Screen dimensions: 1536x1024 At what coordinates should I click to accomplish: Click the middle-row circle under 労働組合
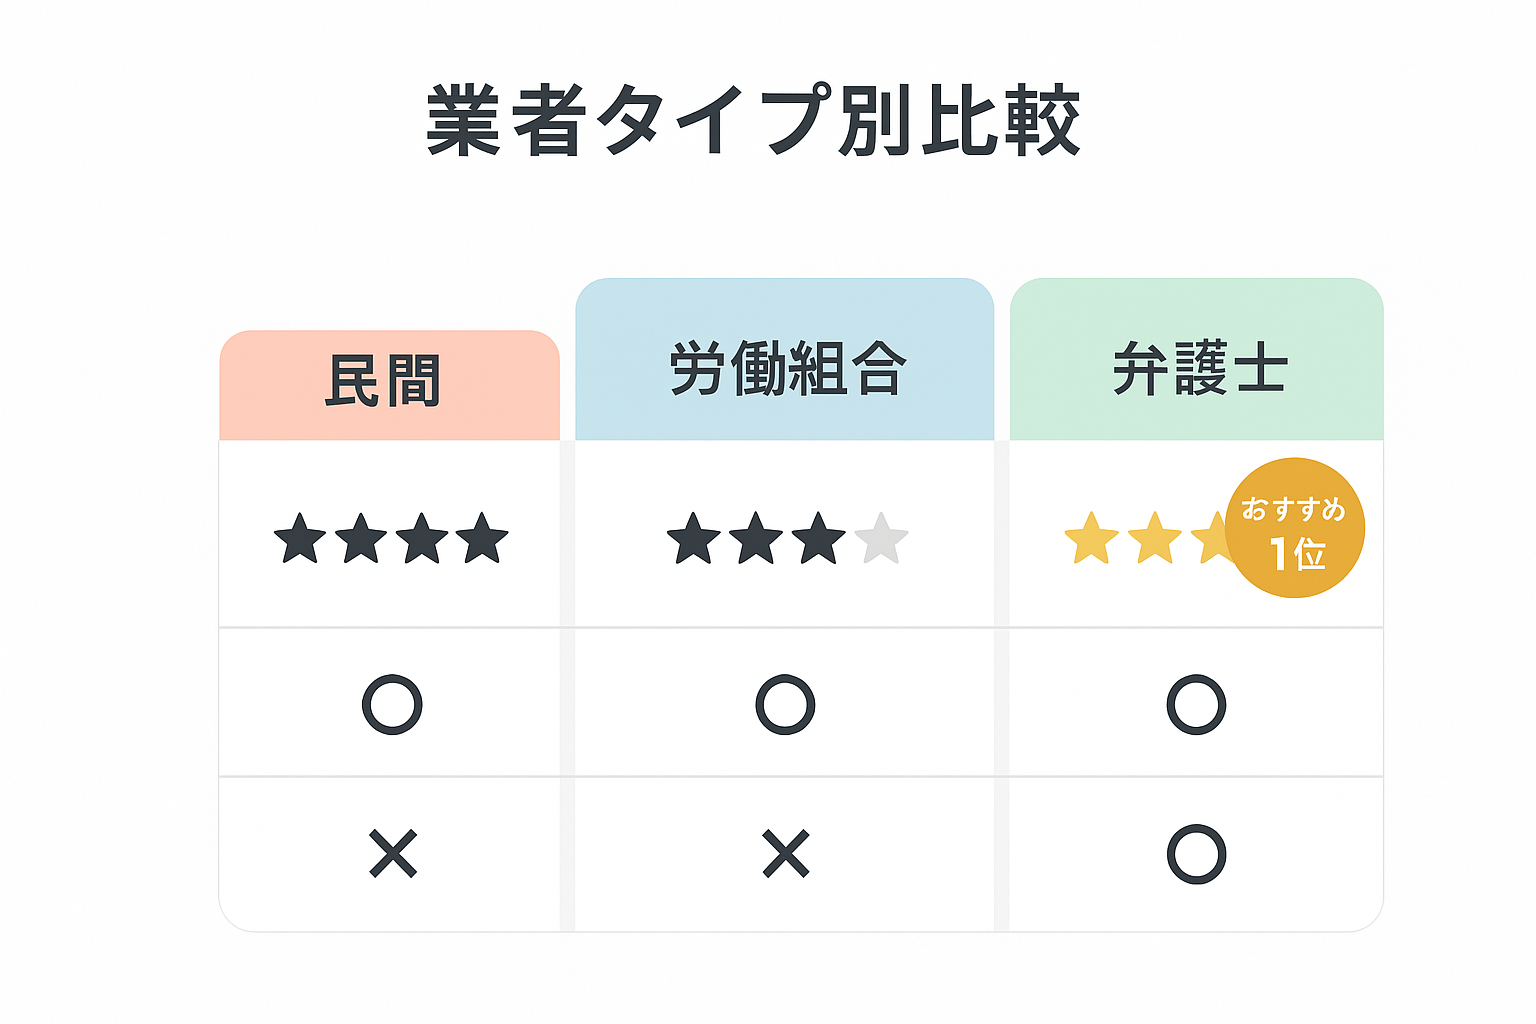(785, 705)
